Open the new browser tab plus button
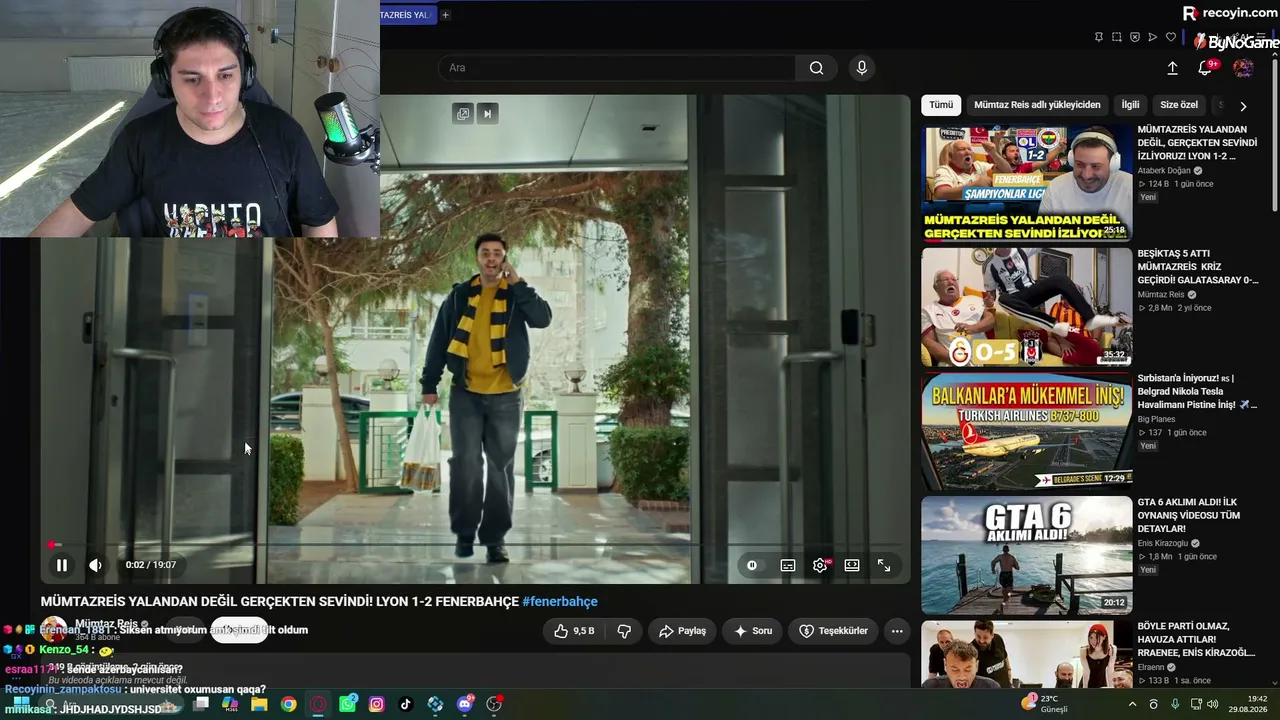This screenshot has width=1280, height=720. click(x=445, y=15)
